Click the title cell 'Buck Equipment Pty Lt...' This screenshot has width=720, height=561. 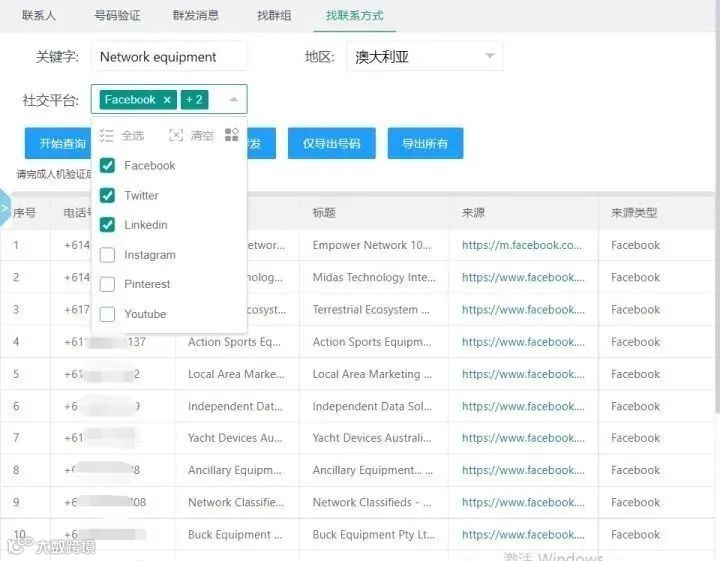click(373, 534)
